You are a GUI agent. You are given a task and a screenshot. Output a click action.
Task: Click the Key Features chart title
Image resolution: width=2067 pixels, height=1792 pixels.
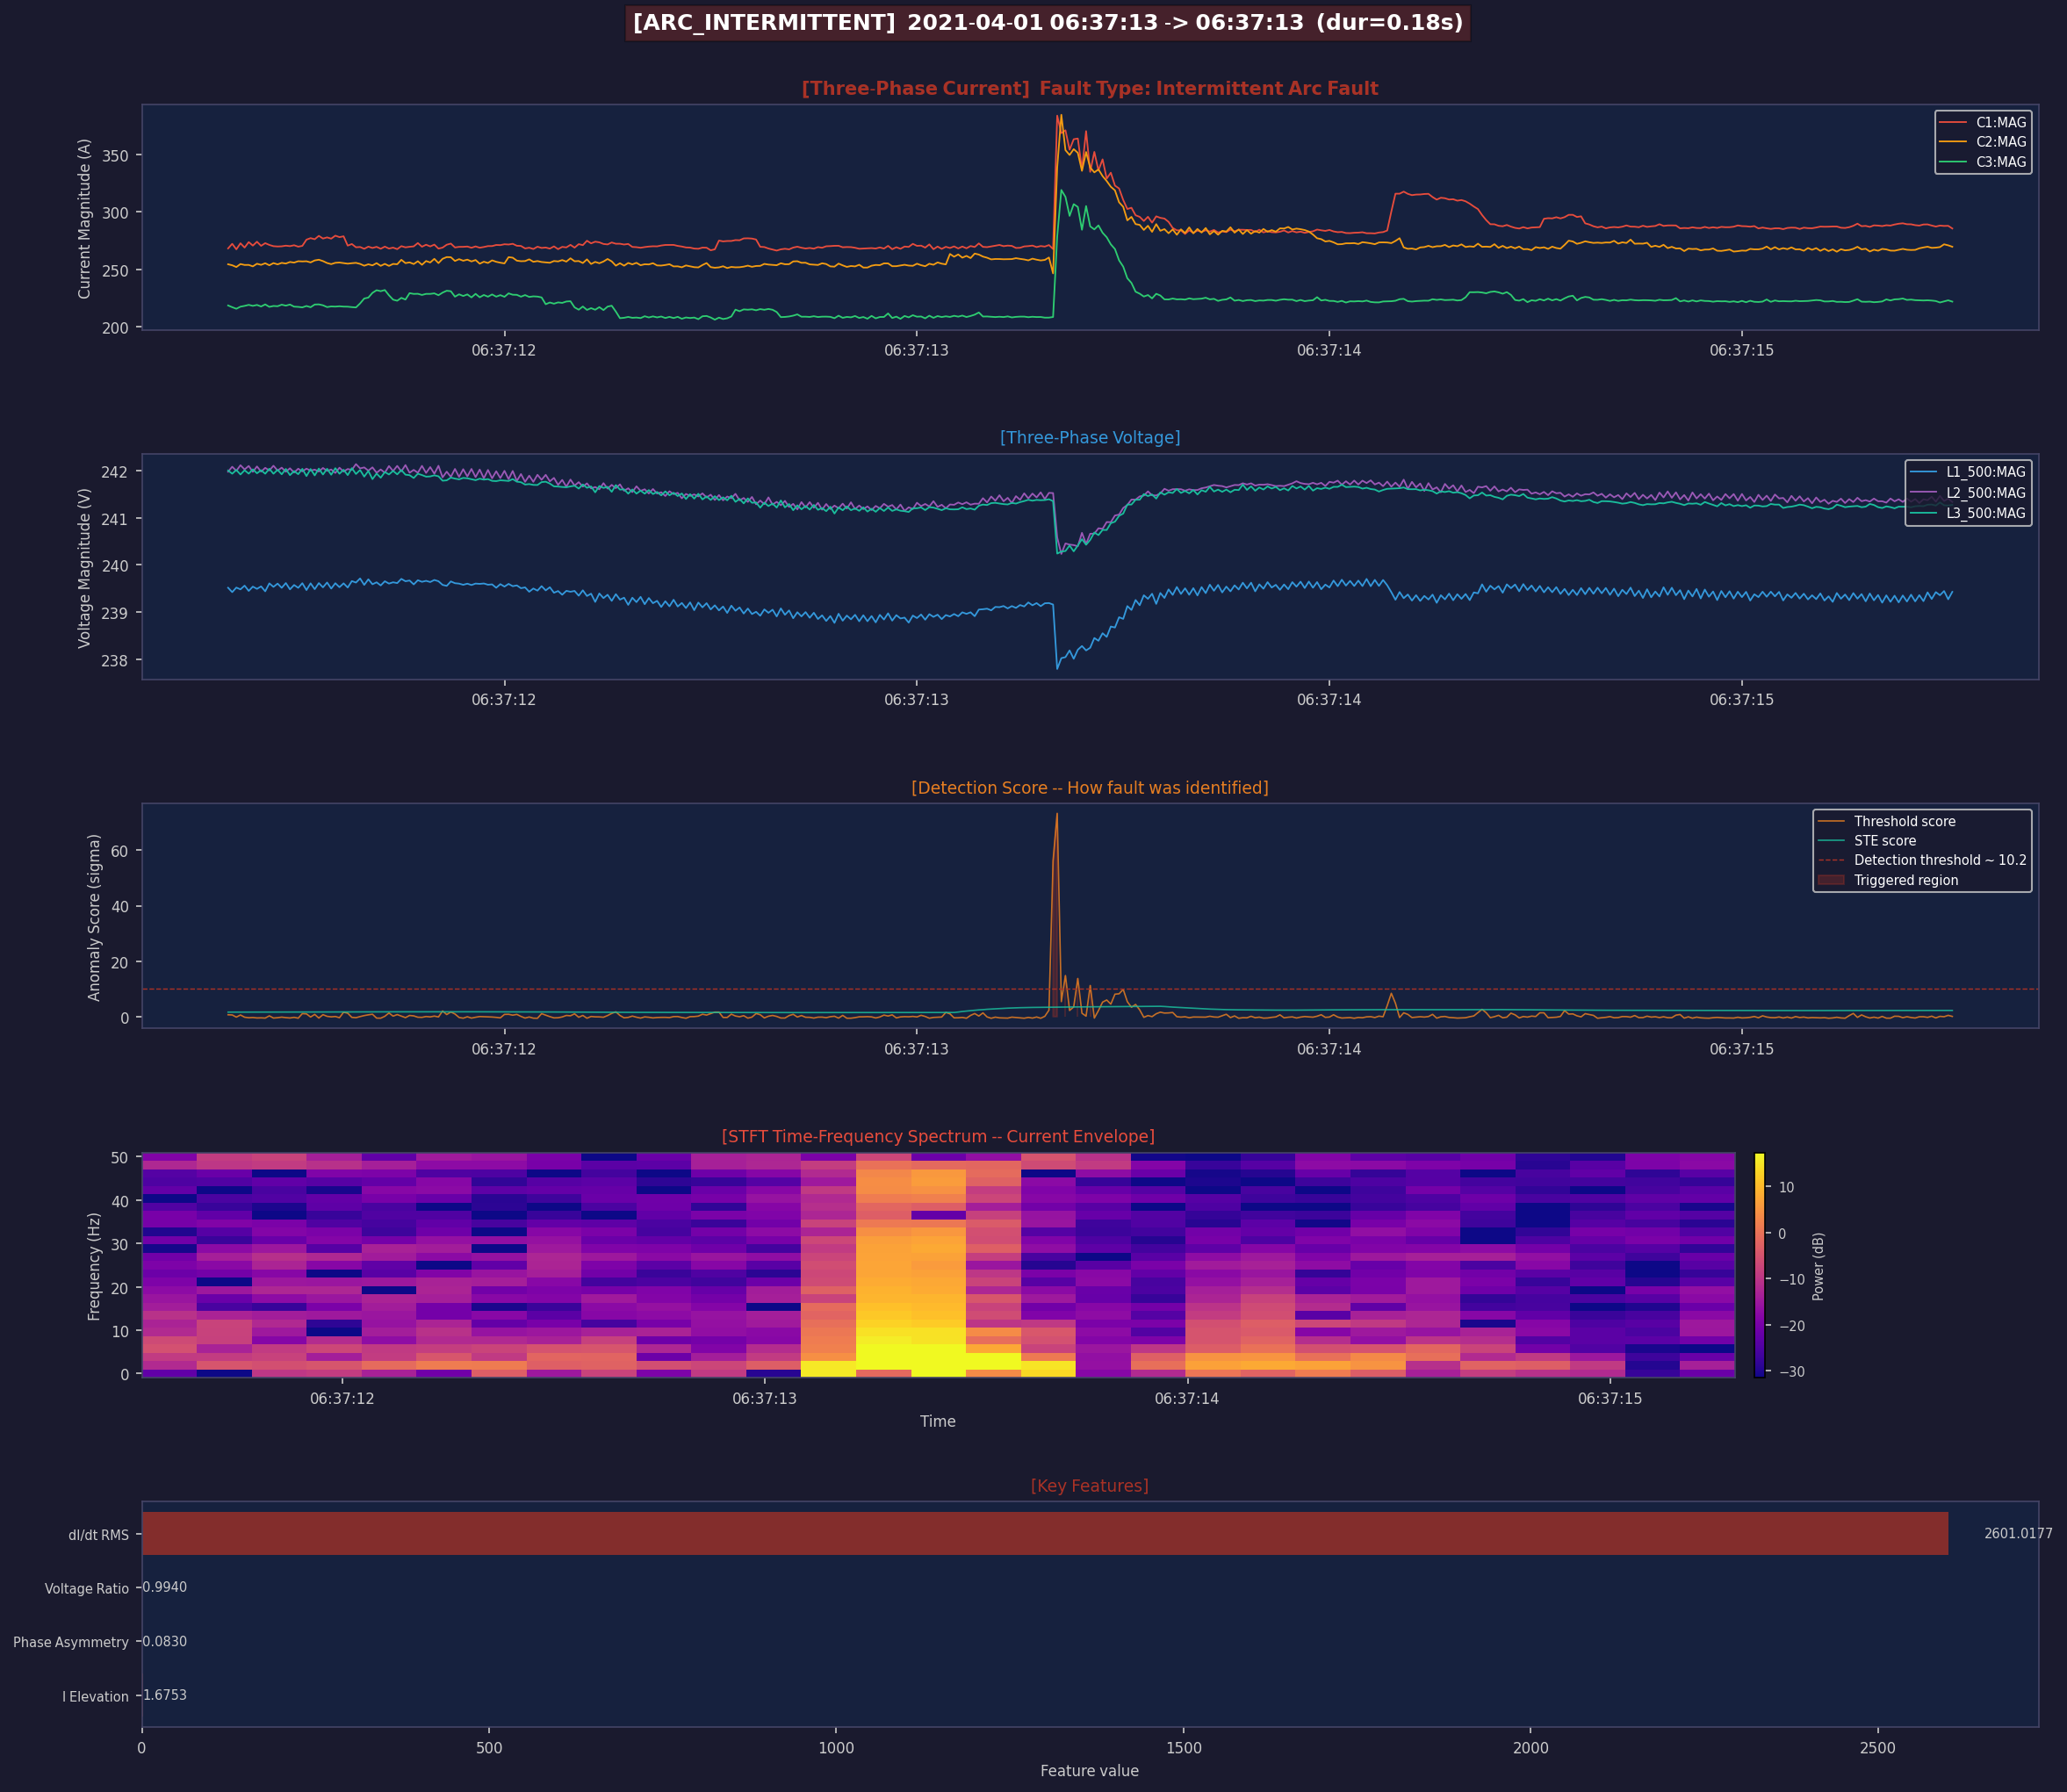pos(1089,1486)
